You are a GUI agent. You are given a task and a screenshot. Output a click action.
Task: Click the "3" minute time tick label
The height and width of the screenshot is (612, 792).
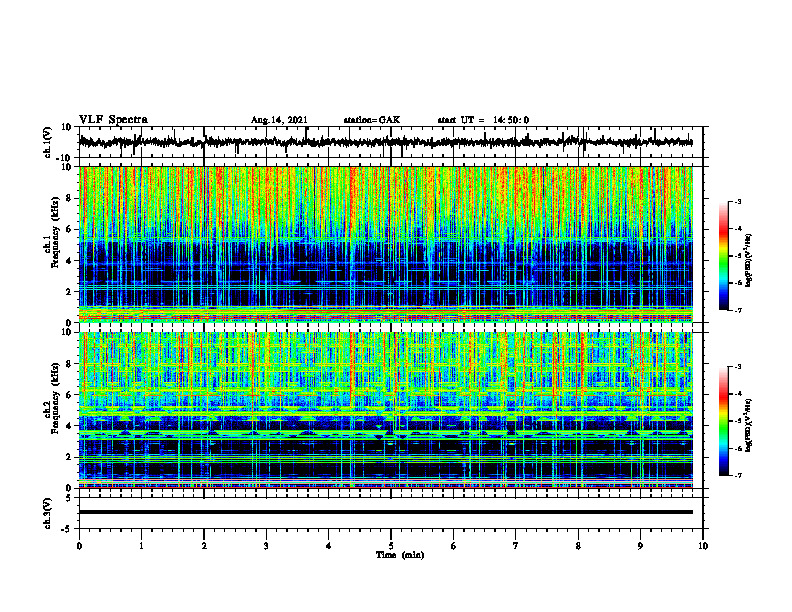[x=266, y=546]
